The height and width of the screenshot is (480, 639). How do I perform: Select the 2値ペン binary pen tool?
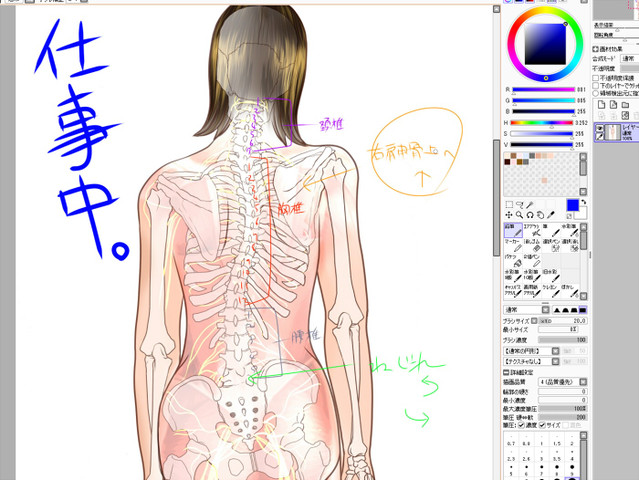[532, 260]
